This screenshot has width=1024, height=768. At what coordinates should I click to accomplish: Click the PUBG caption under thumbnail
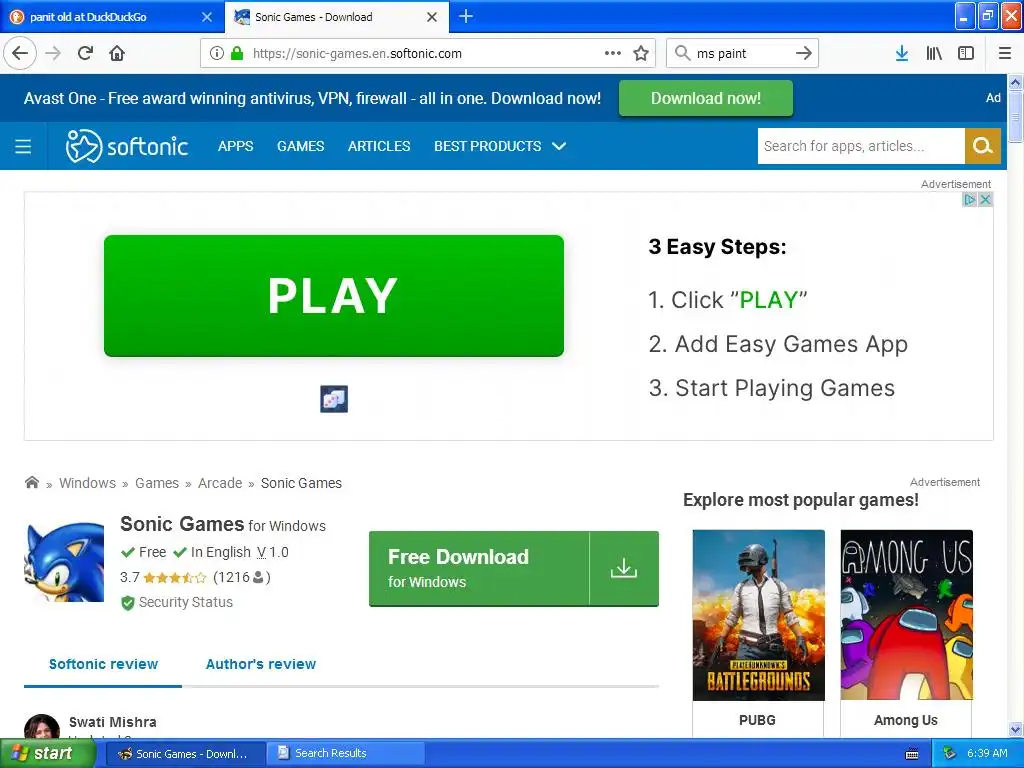click(x=758, y=720)
